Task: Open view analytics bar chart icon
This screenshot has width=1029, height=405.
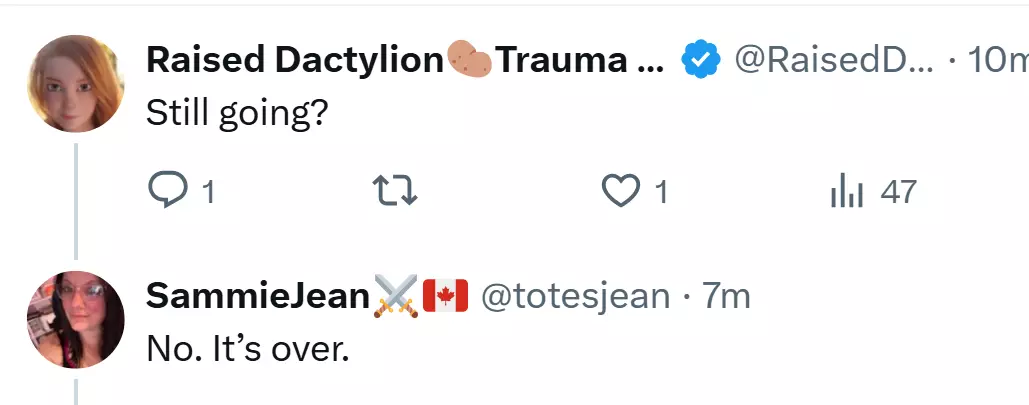Action: coord(847,192)
